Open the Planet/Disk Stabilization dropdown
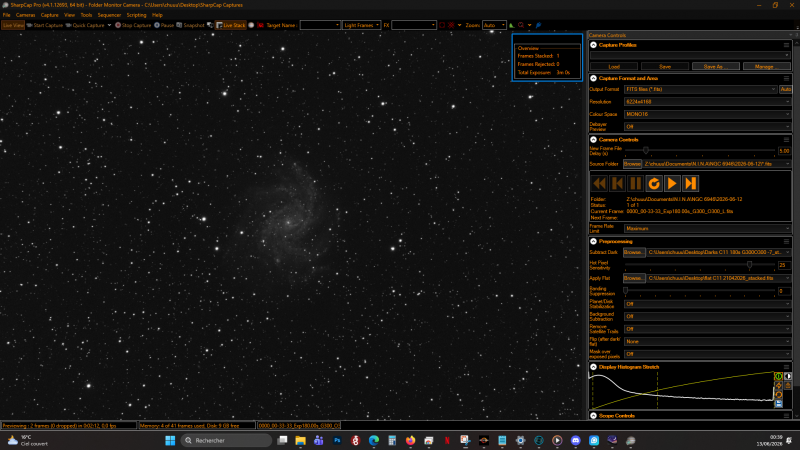 click(x=708, y=304)
